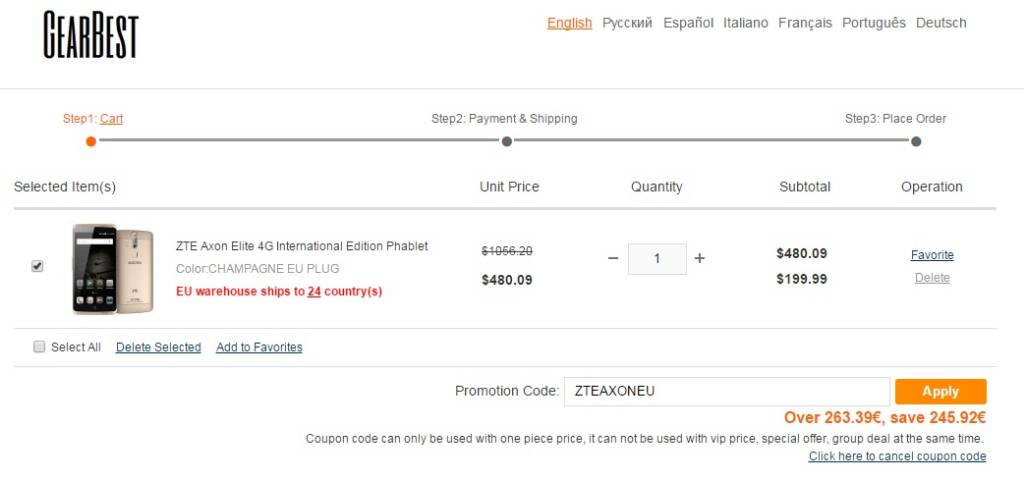
Task: Add item to Favorite
Action: 932,255
